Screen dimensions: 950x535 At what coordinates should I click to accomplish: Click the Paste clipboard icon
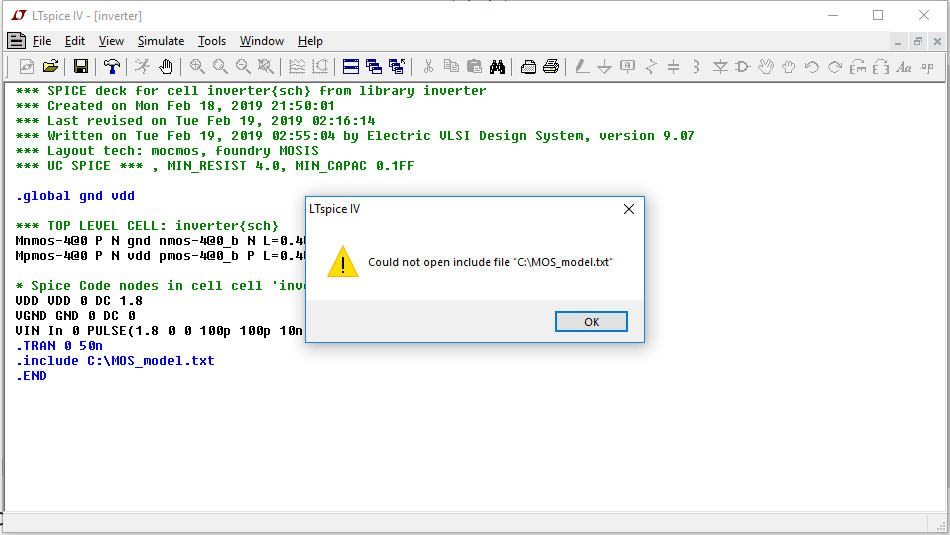[474, 67]
